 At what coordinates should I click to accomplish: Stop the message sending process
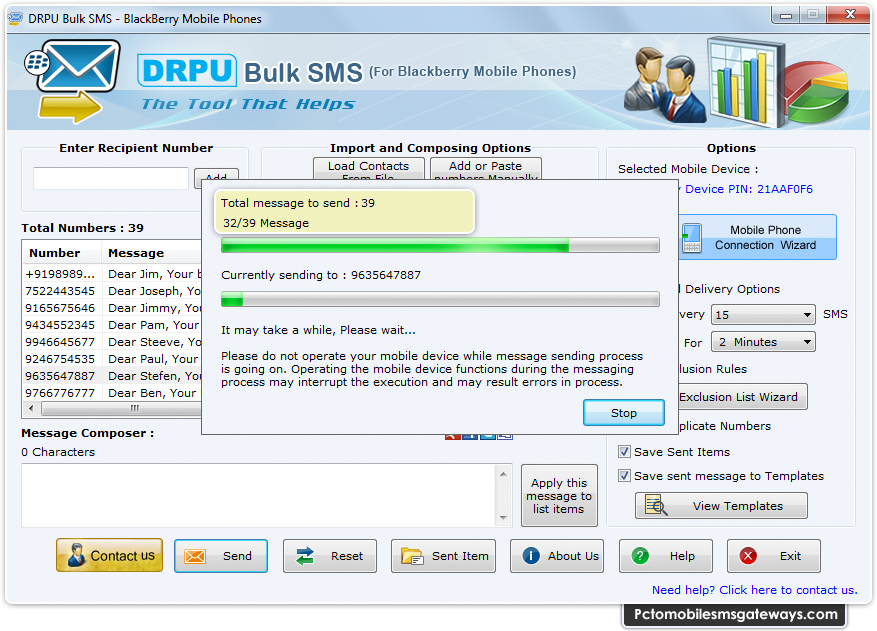pyautogui.click(x=624, y=413)
